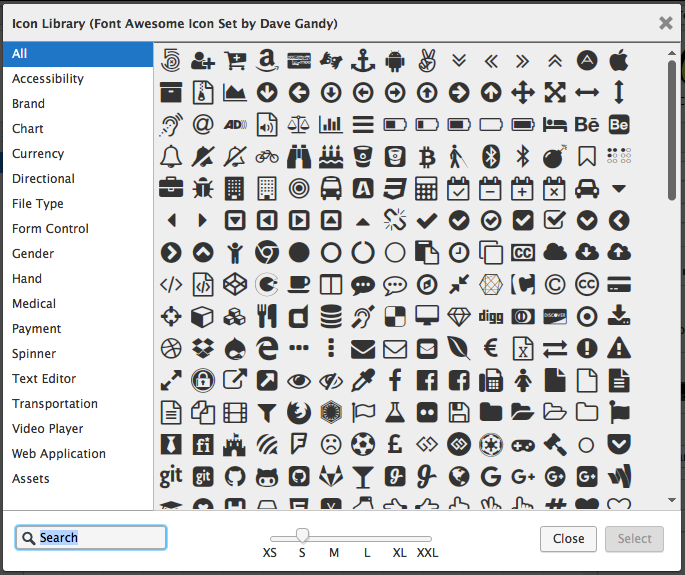
Task: Select the funnel filter icon
Action: tap(267, 412)
